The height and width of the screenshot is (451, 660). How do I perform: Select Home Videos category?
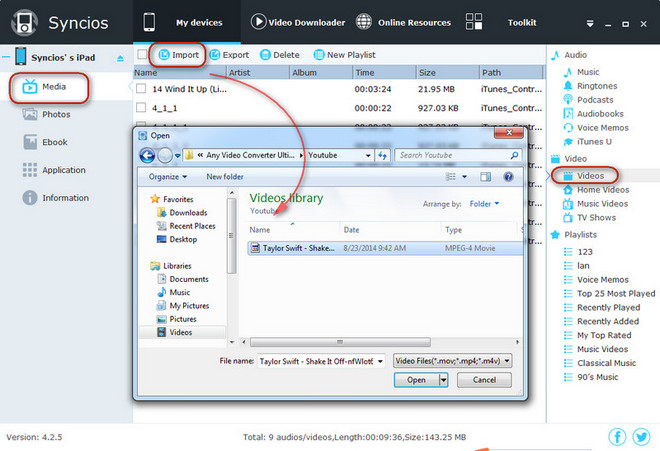pos(596,190)
